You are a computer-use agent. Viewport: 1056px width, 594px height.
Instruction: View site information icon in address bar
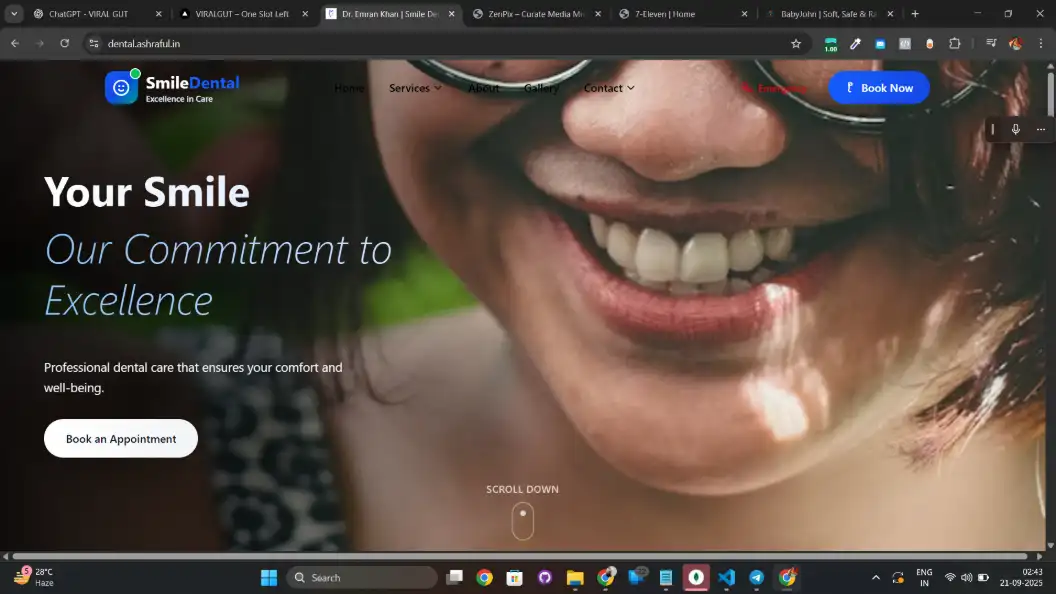pos(94,44)
